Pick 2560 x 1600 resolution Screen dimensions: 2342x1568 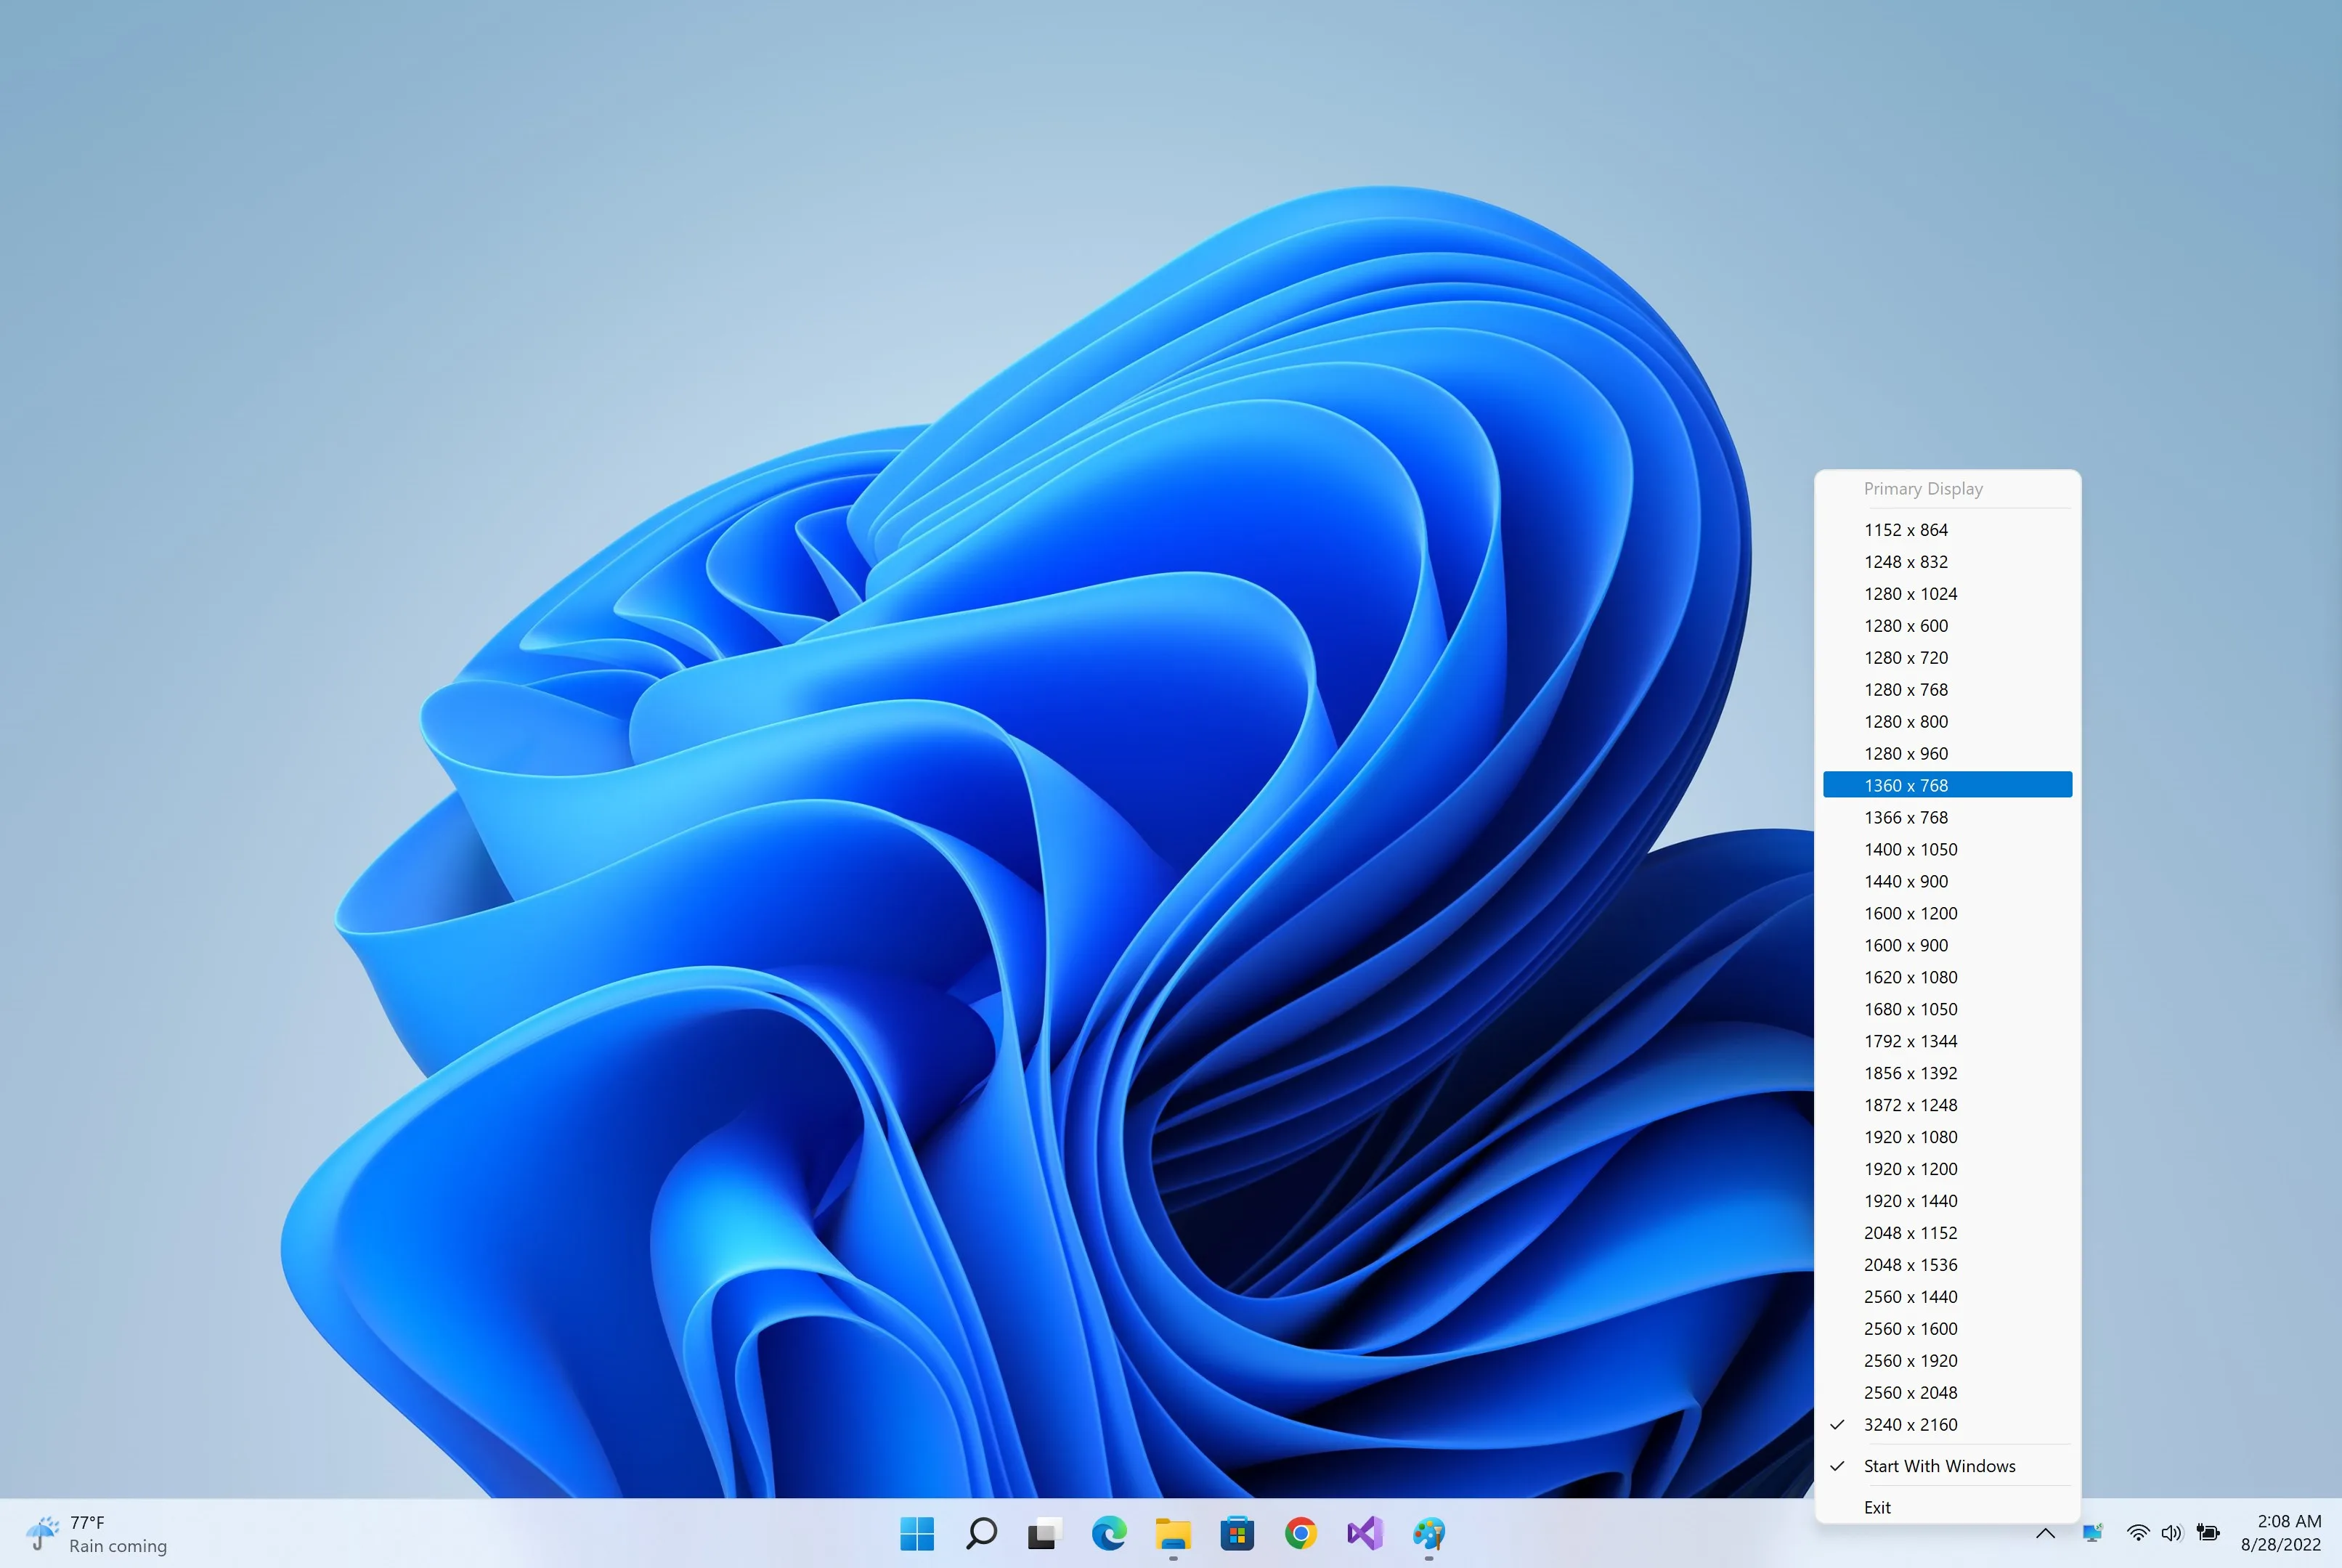pyautogui.click(x=1948, y=1329)
